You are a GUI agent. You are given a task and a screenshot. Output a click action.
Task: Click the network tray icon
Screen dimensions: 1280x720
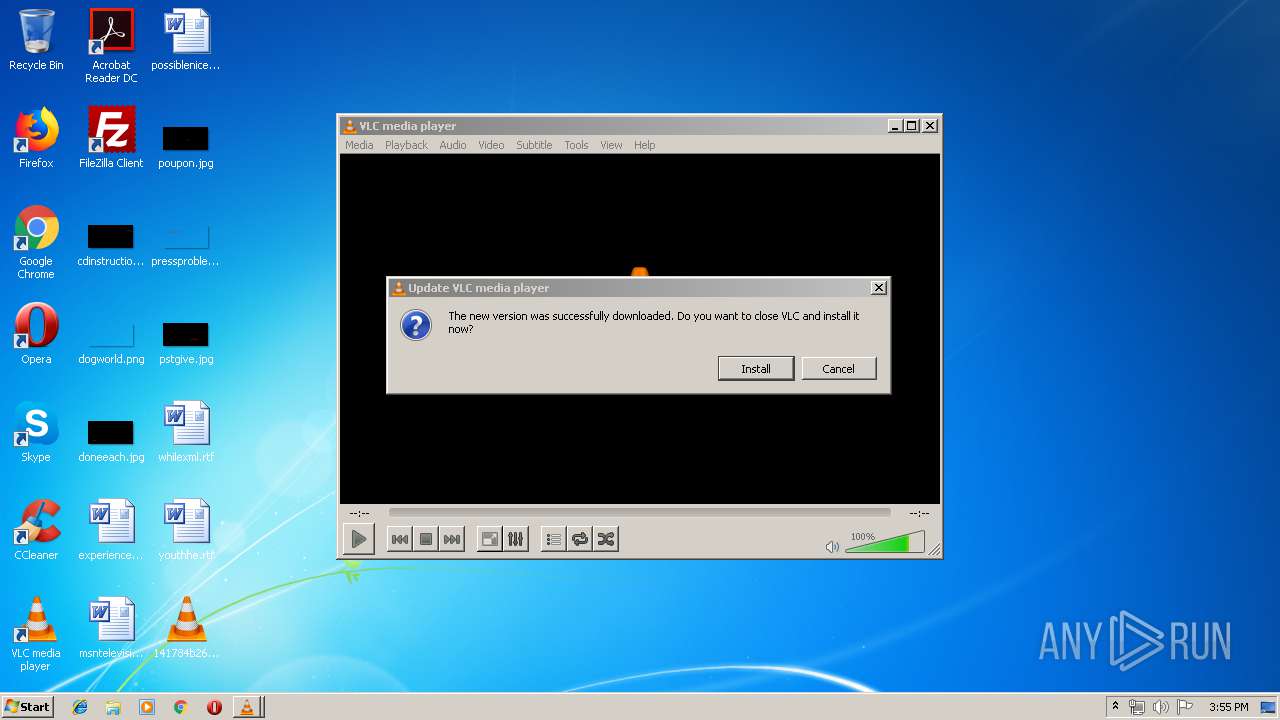tap(1137, 707)
